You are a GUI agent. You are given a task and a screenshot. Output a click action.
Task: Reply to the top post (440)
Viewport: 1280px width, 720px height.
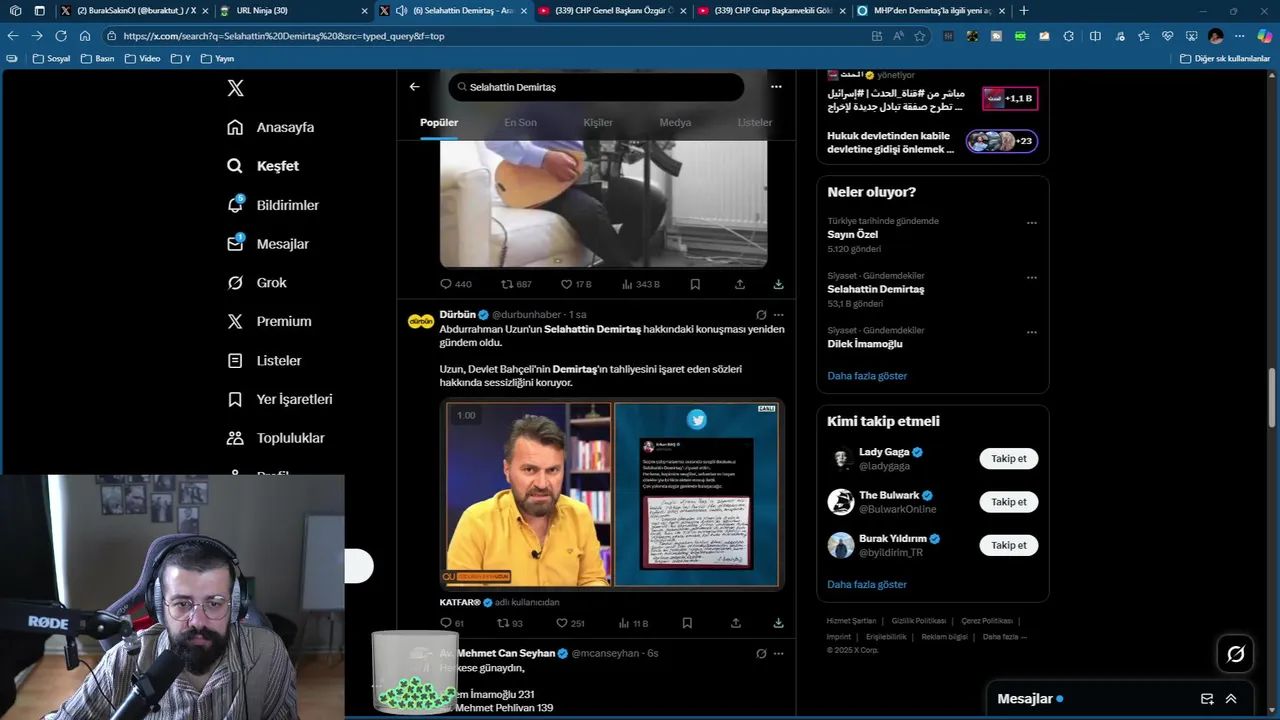pyautogui.click(x=455, y=284)
